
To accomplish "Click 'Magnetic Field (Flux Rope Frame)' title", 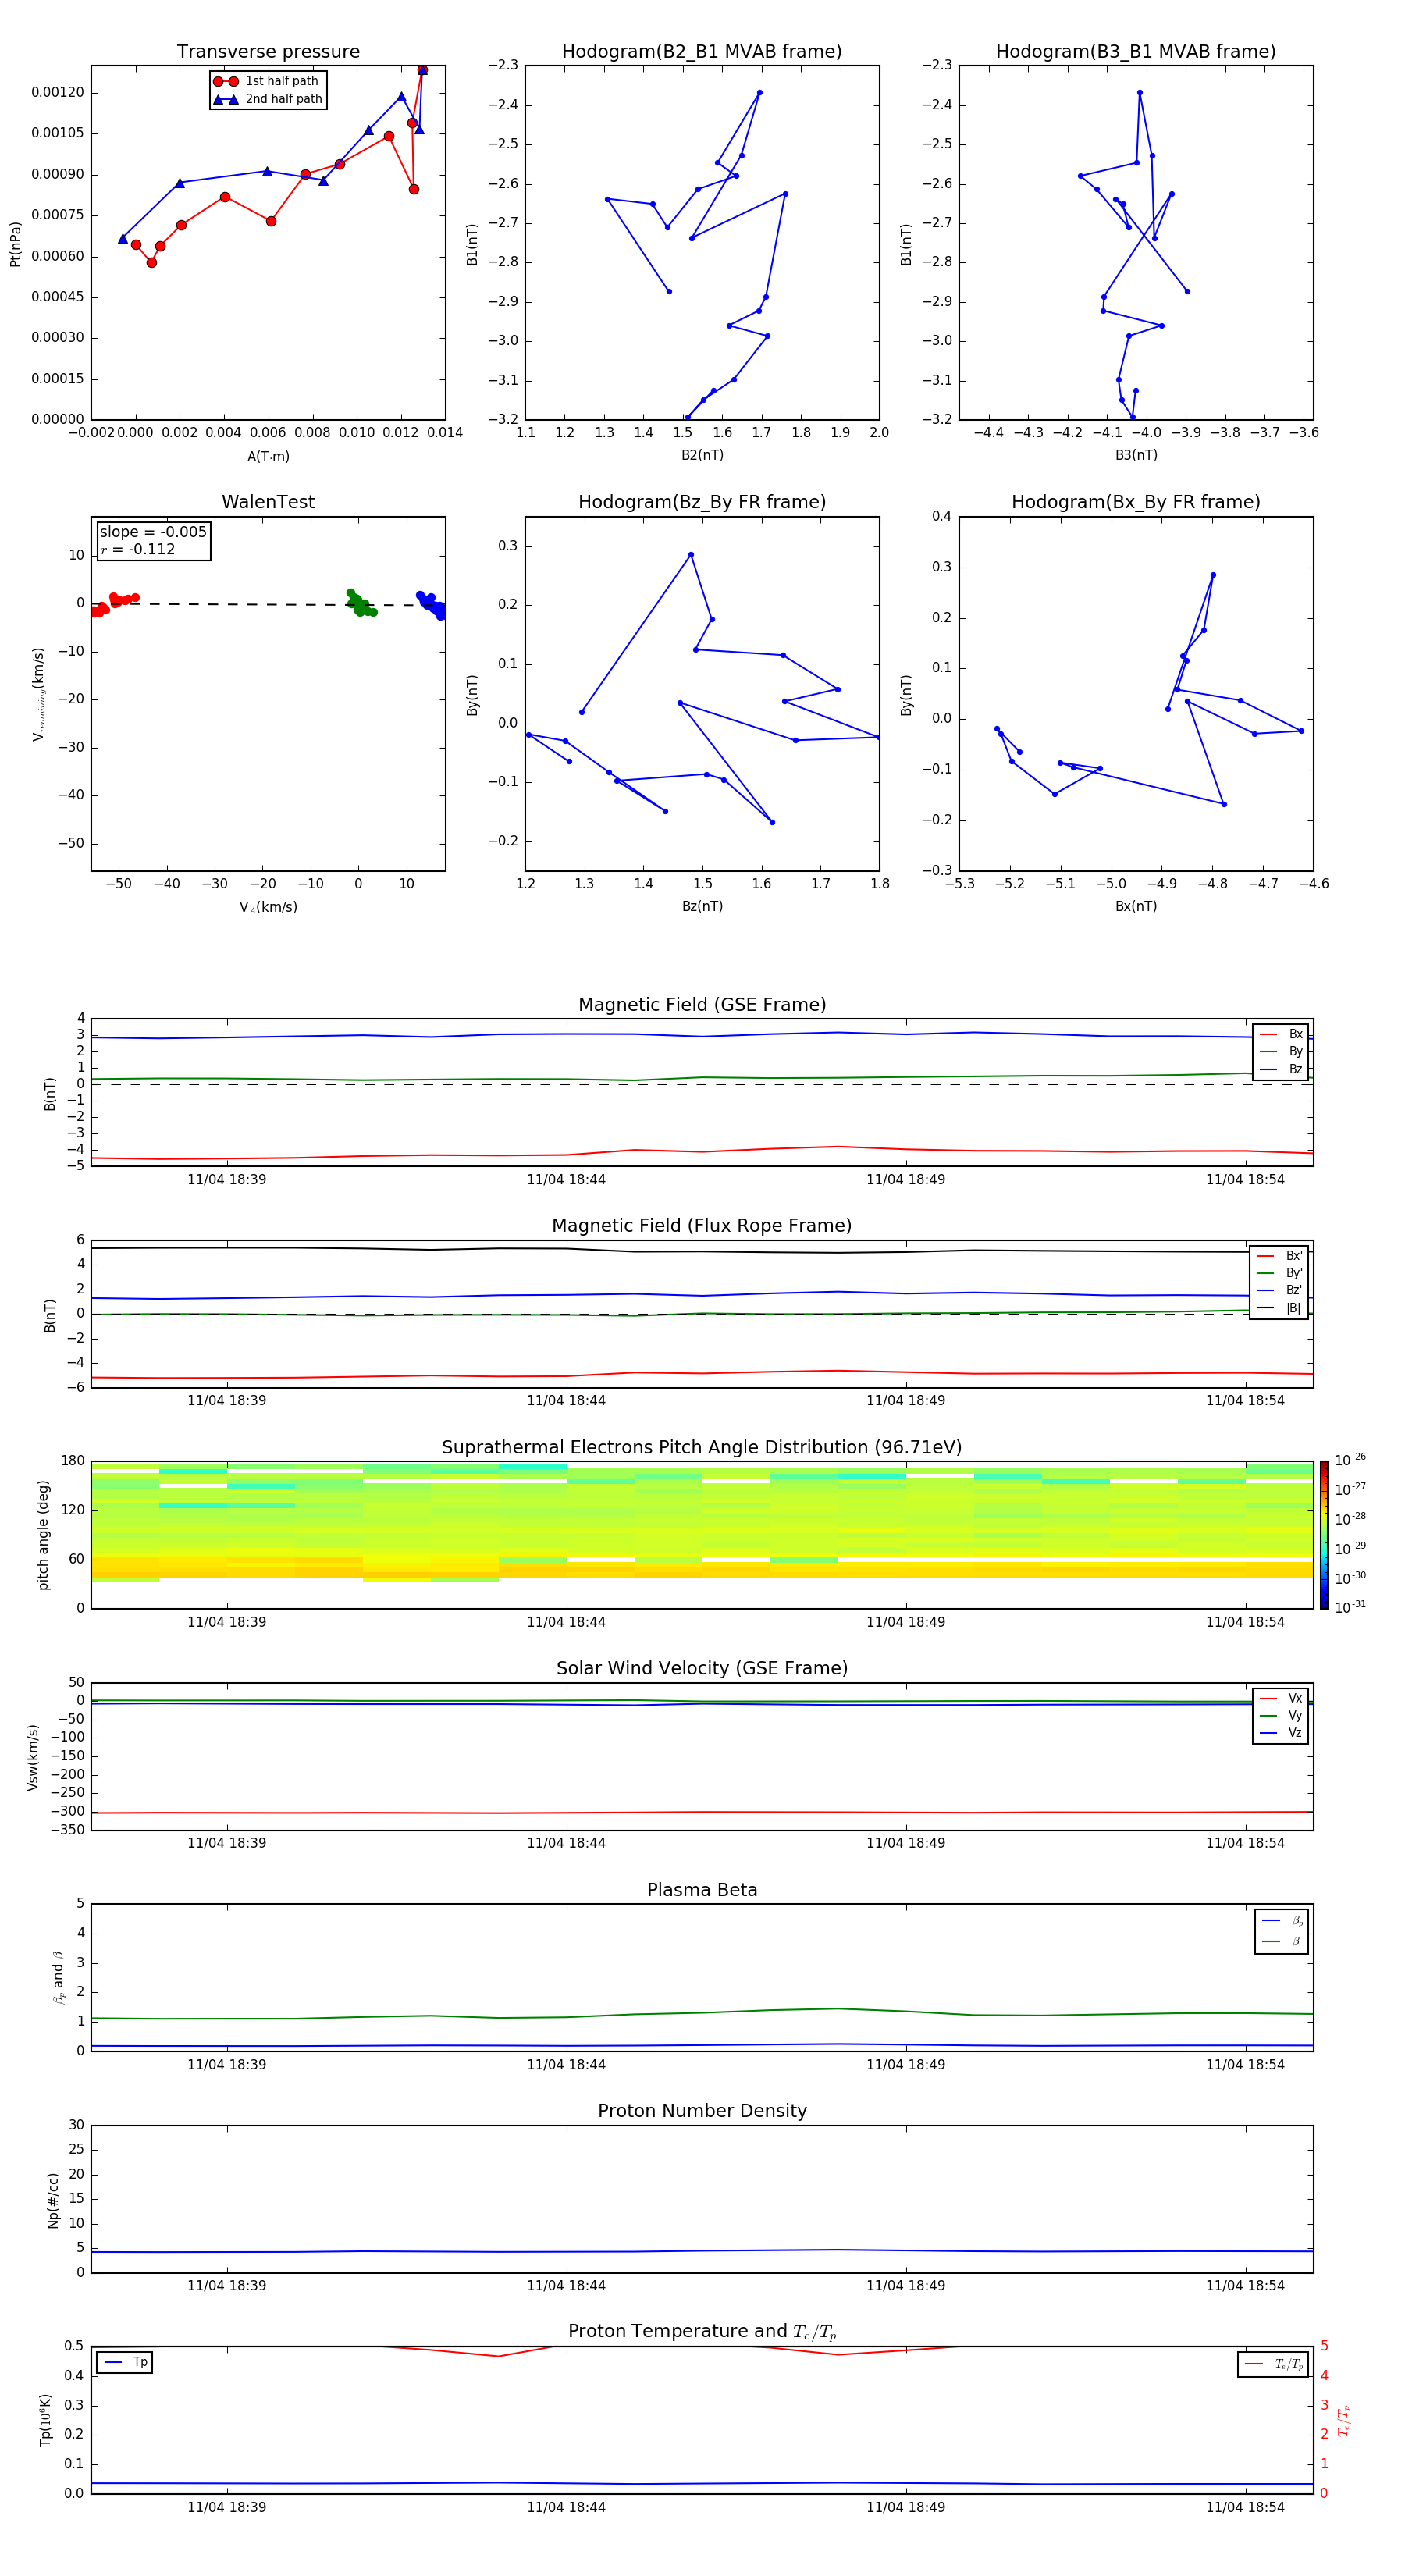I will pyautogui.click(x=702, y=1226).
